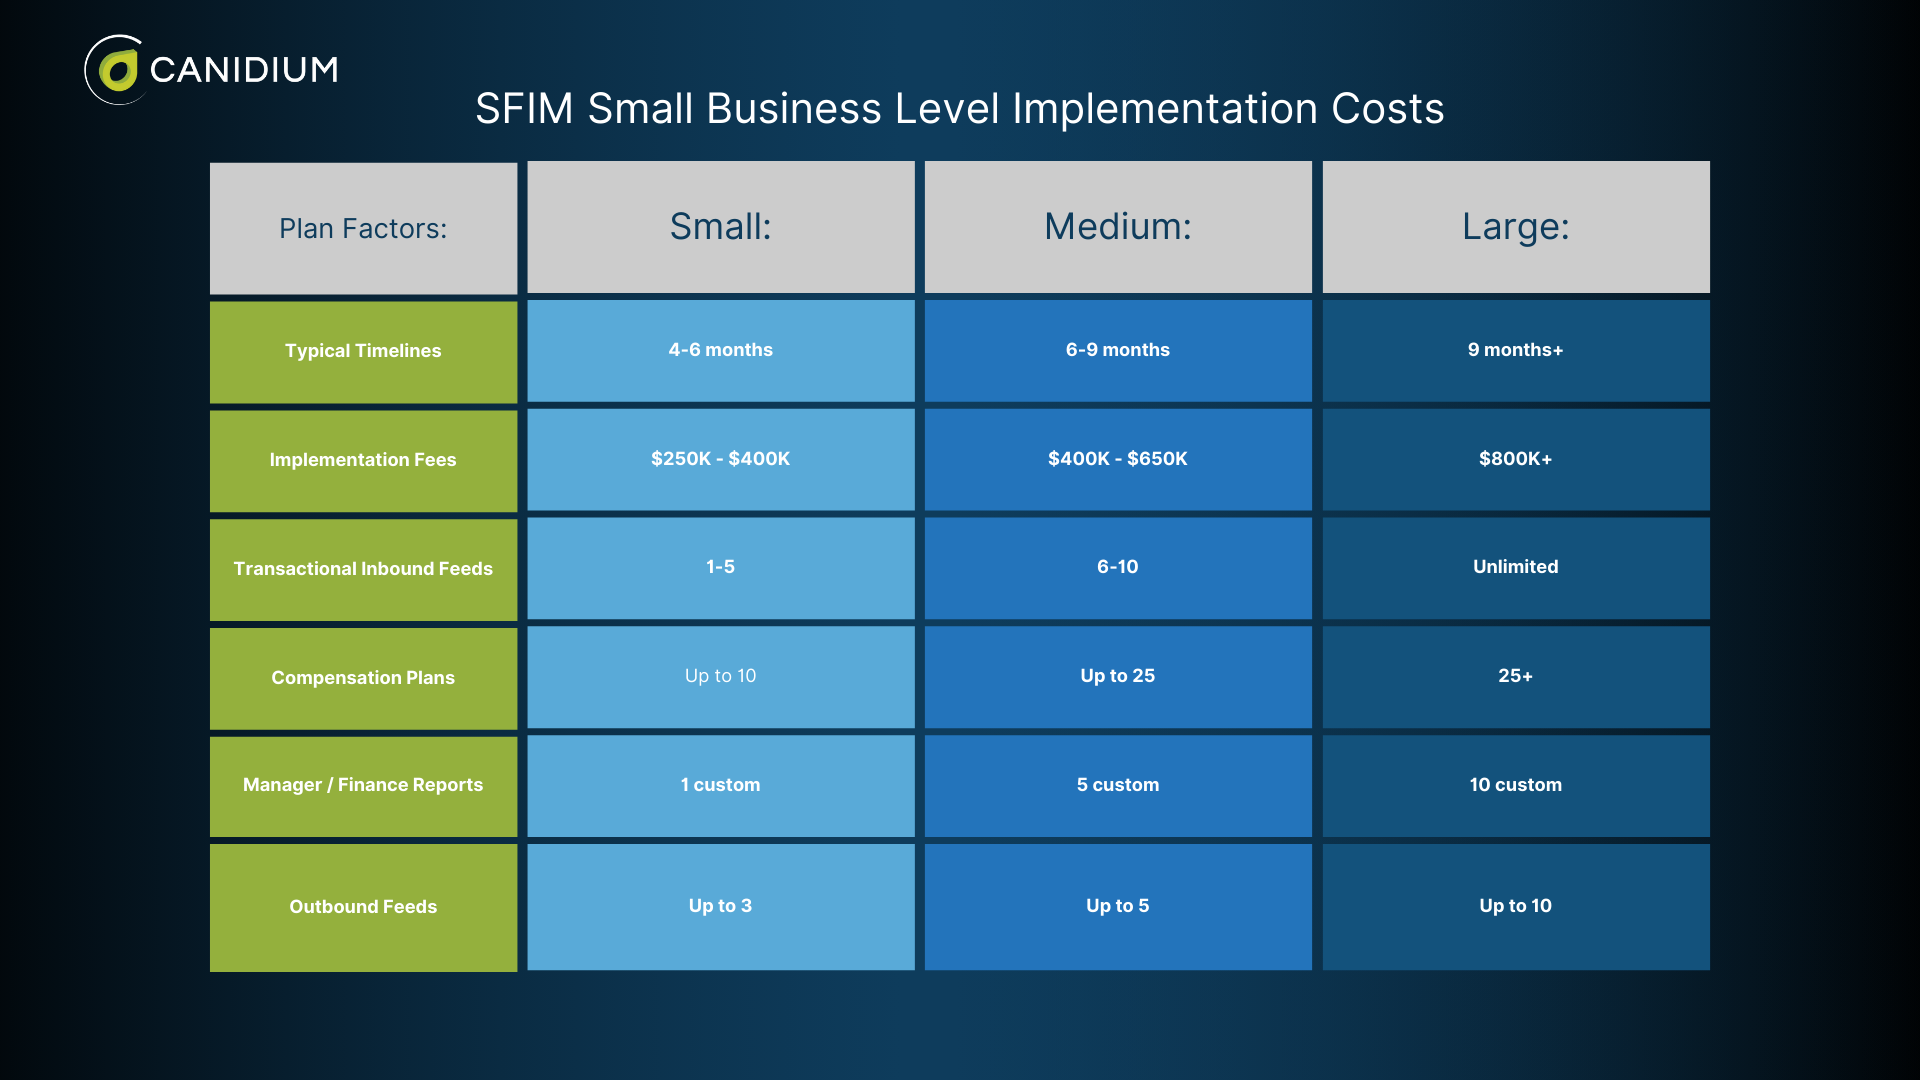Click the Canidium logo icon
This screenshot has height=1080, width=1920.
[117, 70]
